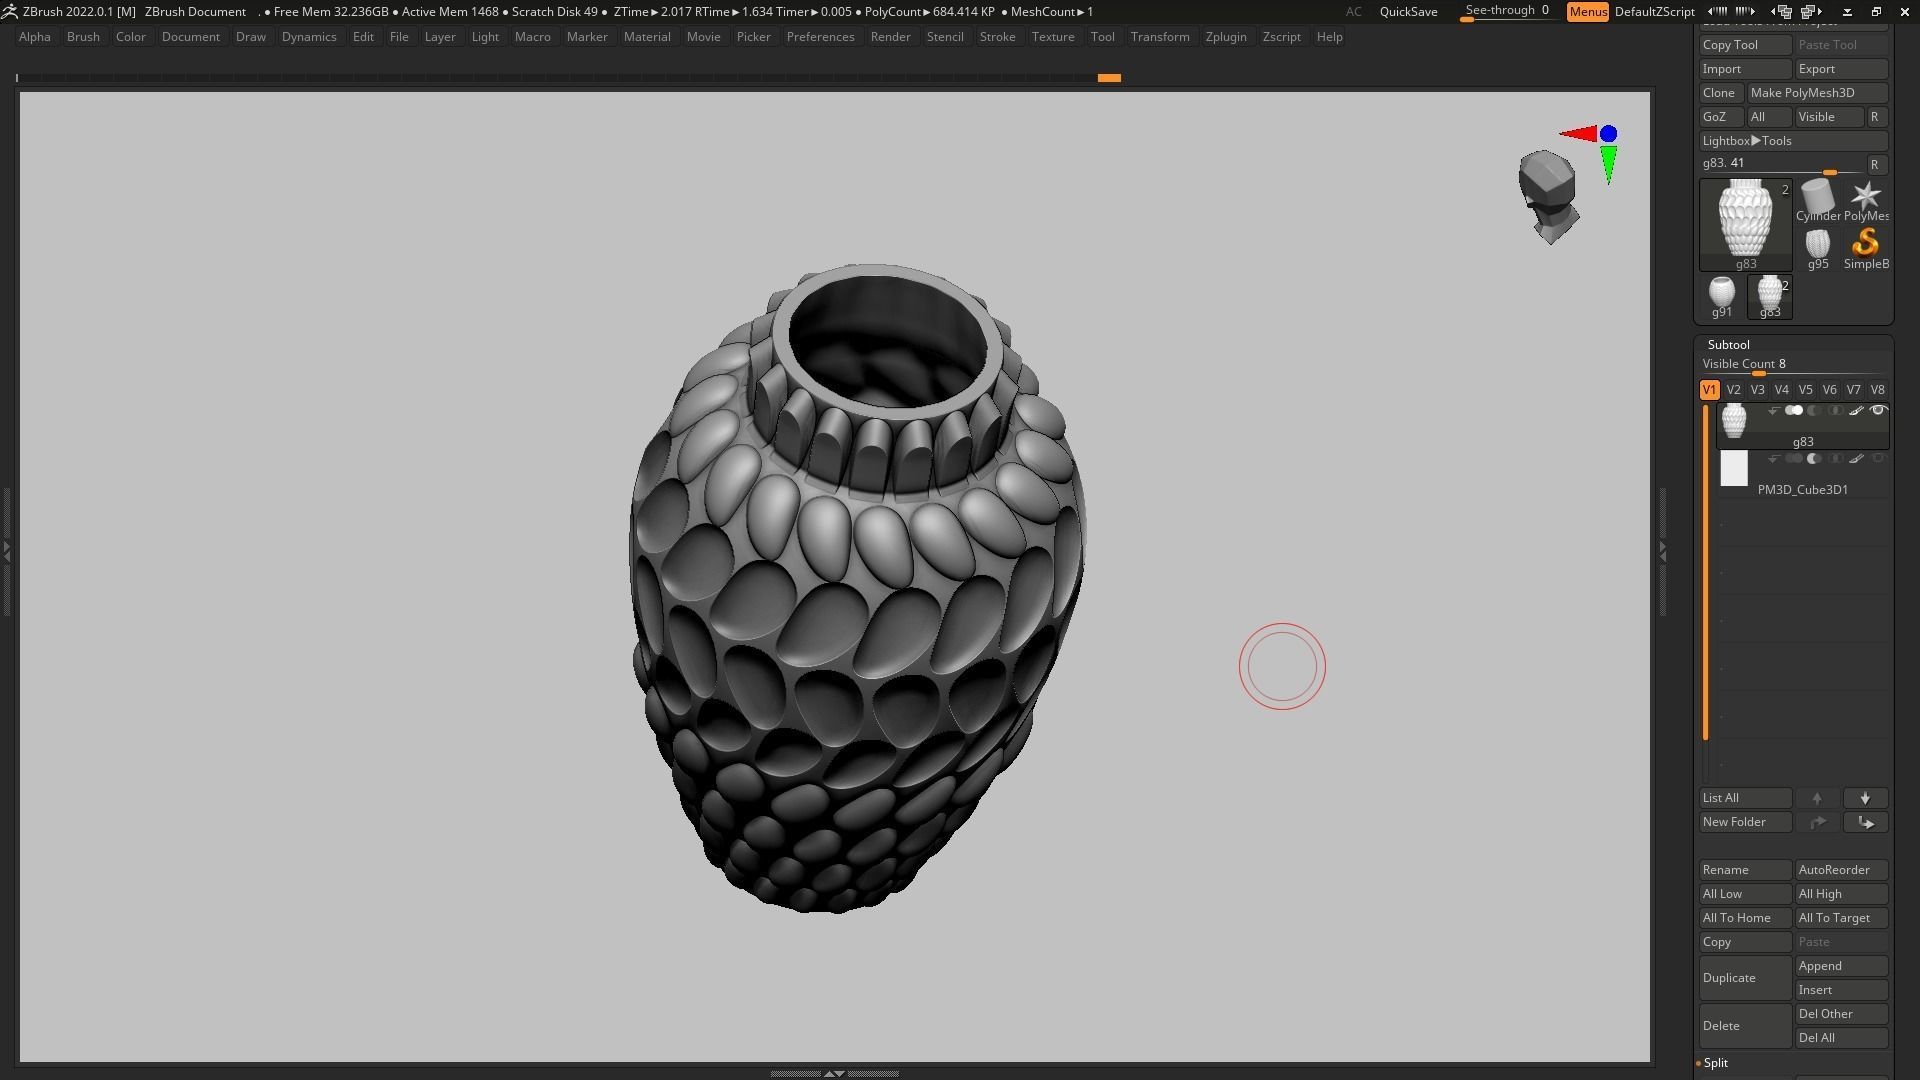This screenshot has width=1920, height=1080.
Task: Hide the g83 subtool via eye icon
Action: coord(1878,411)
